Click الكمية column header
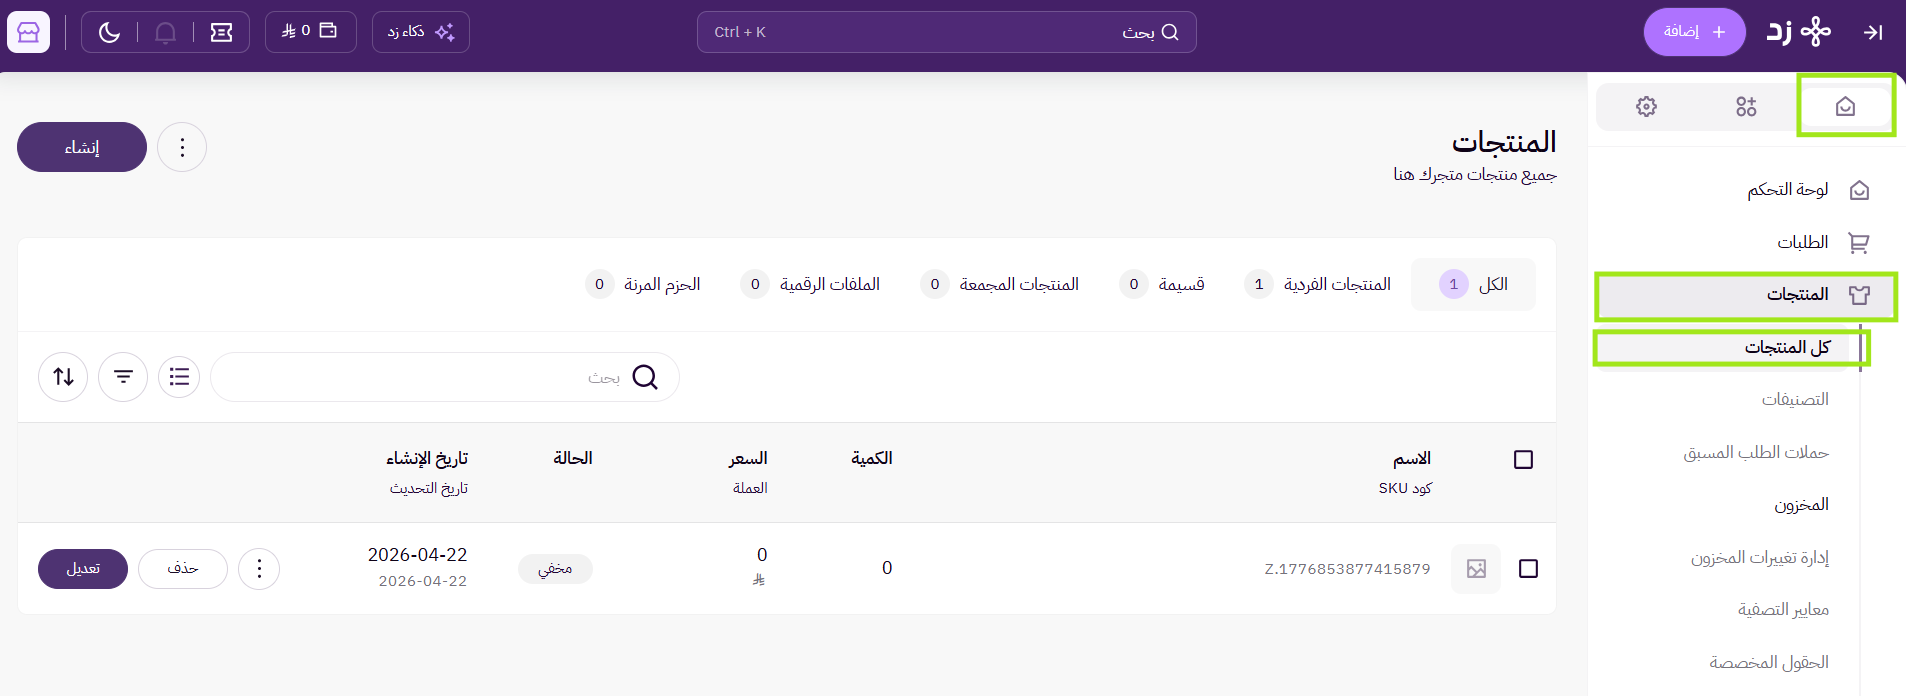Image resolution: width=1906 pixels, height=696 pixels. coord(871,458)
